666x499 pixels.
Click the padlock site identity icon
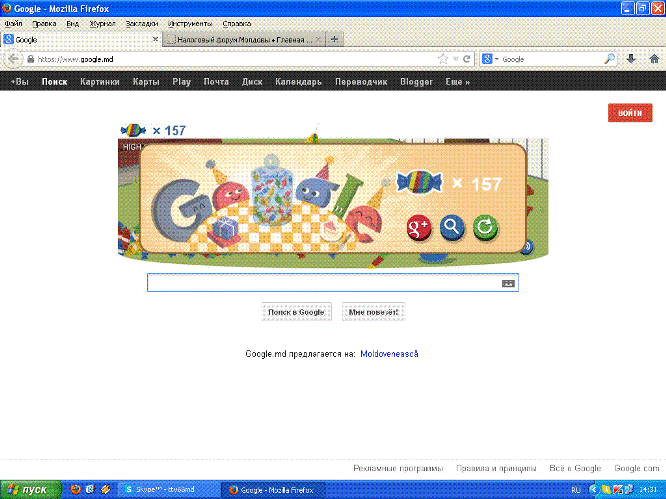30,59
